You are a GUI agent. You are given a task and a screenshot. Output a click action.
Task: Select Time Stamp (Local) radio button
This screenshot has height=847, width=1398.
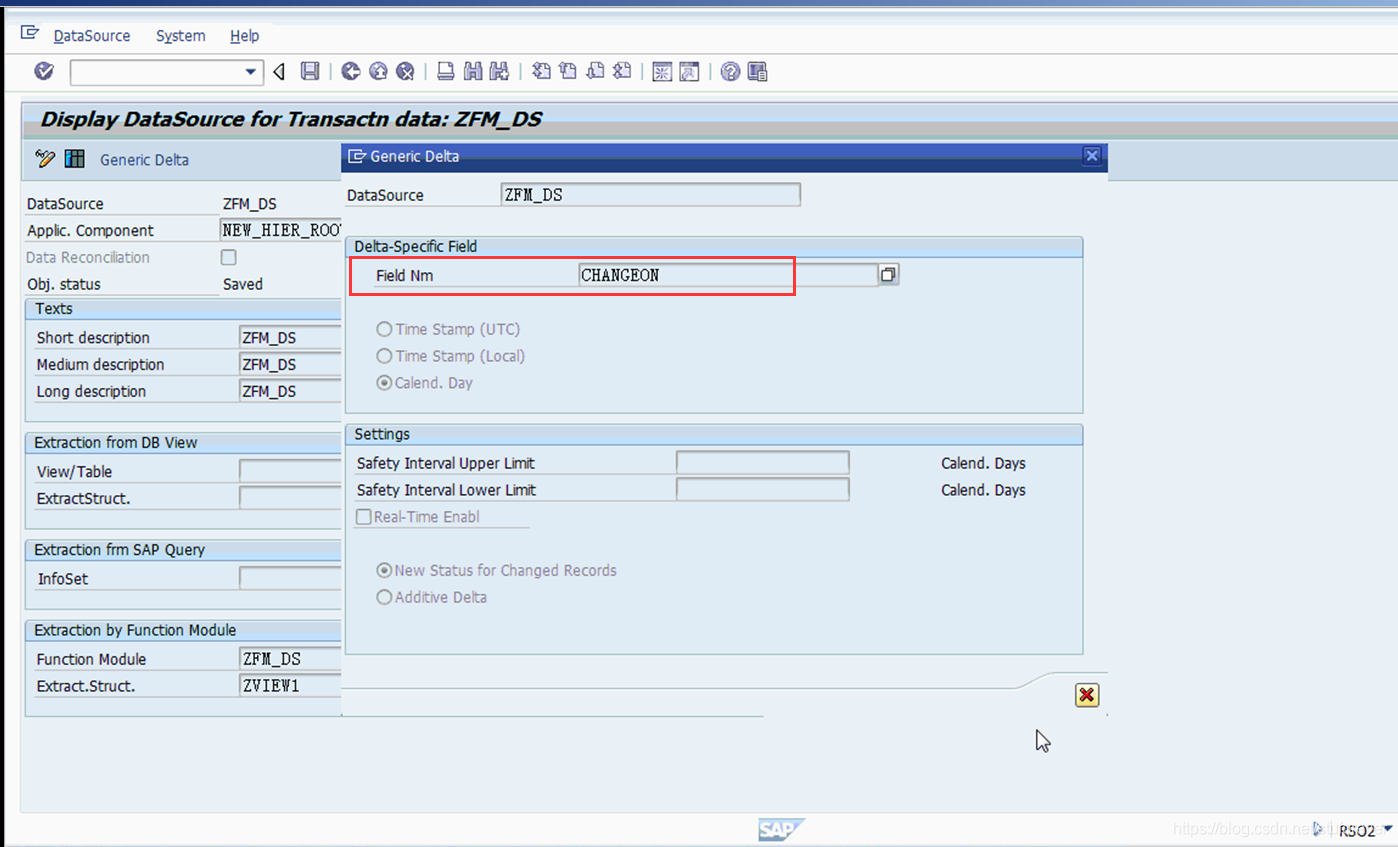pos(383,356)
